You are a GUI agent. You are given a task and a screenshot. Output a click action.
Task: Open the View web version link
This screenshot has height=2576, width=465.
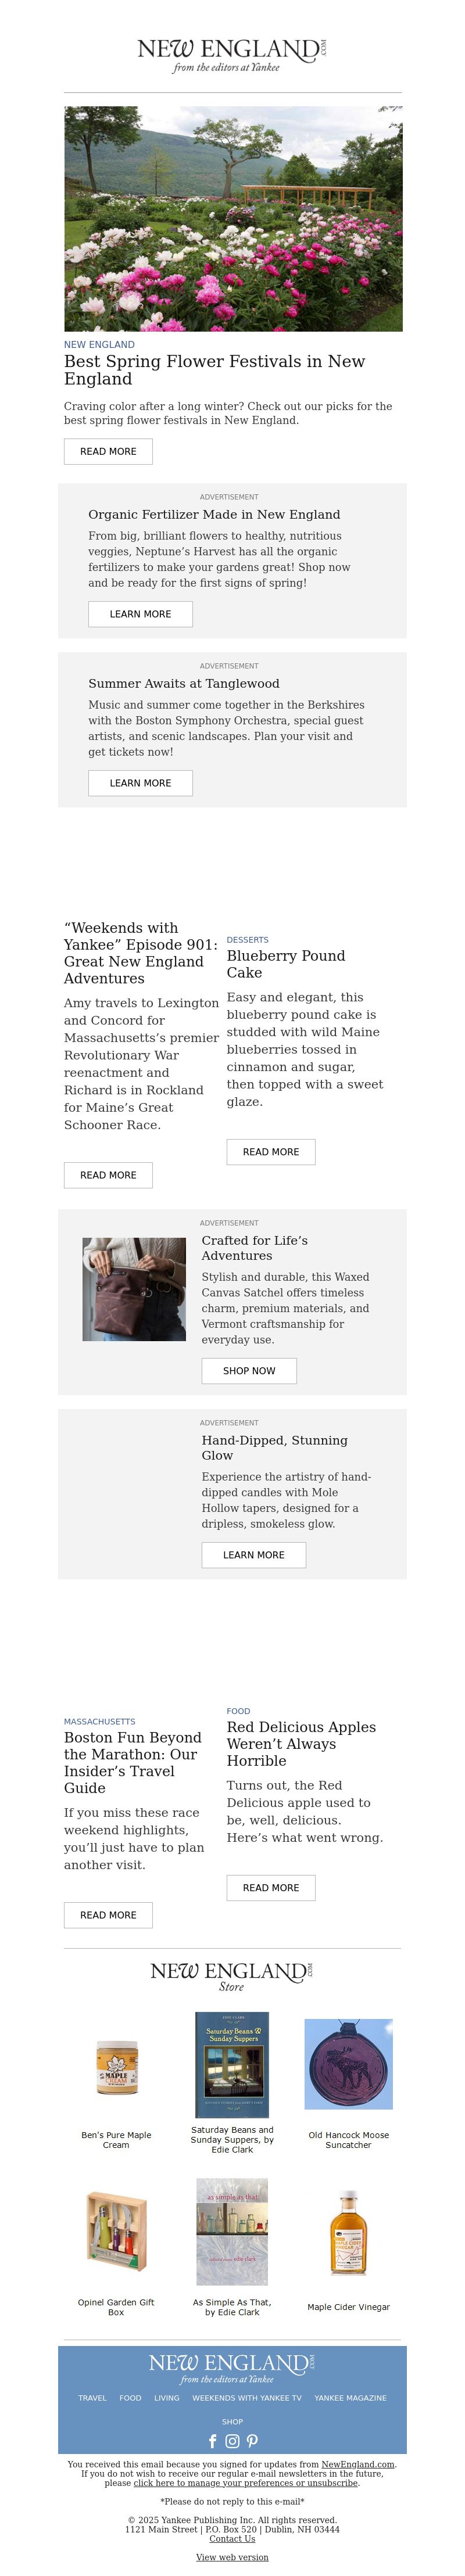click(x=232, y=2557)
